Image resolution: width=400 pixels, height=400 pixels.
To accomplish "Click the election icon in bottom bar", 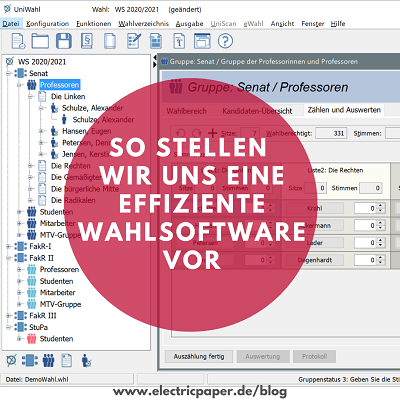I will pyautogui.click(x=11, y=360).
